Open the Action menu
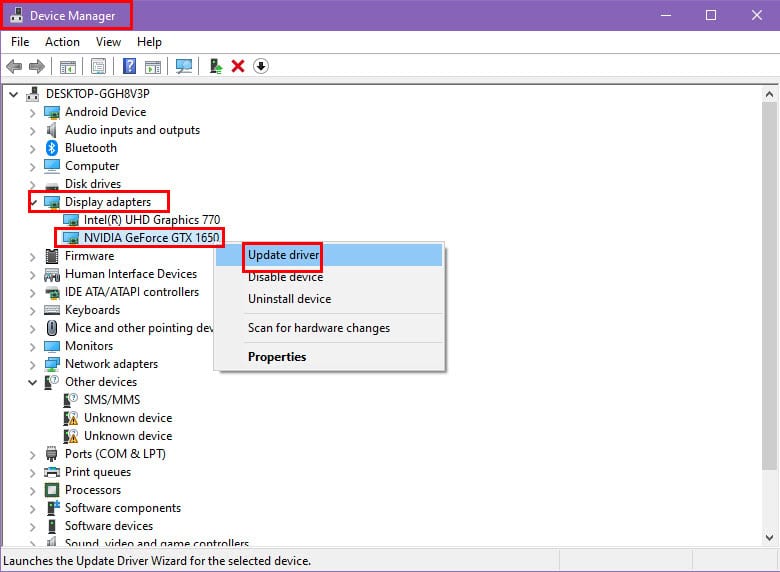 (x=62, y=42)
